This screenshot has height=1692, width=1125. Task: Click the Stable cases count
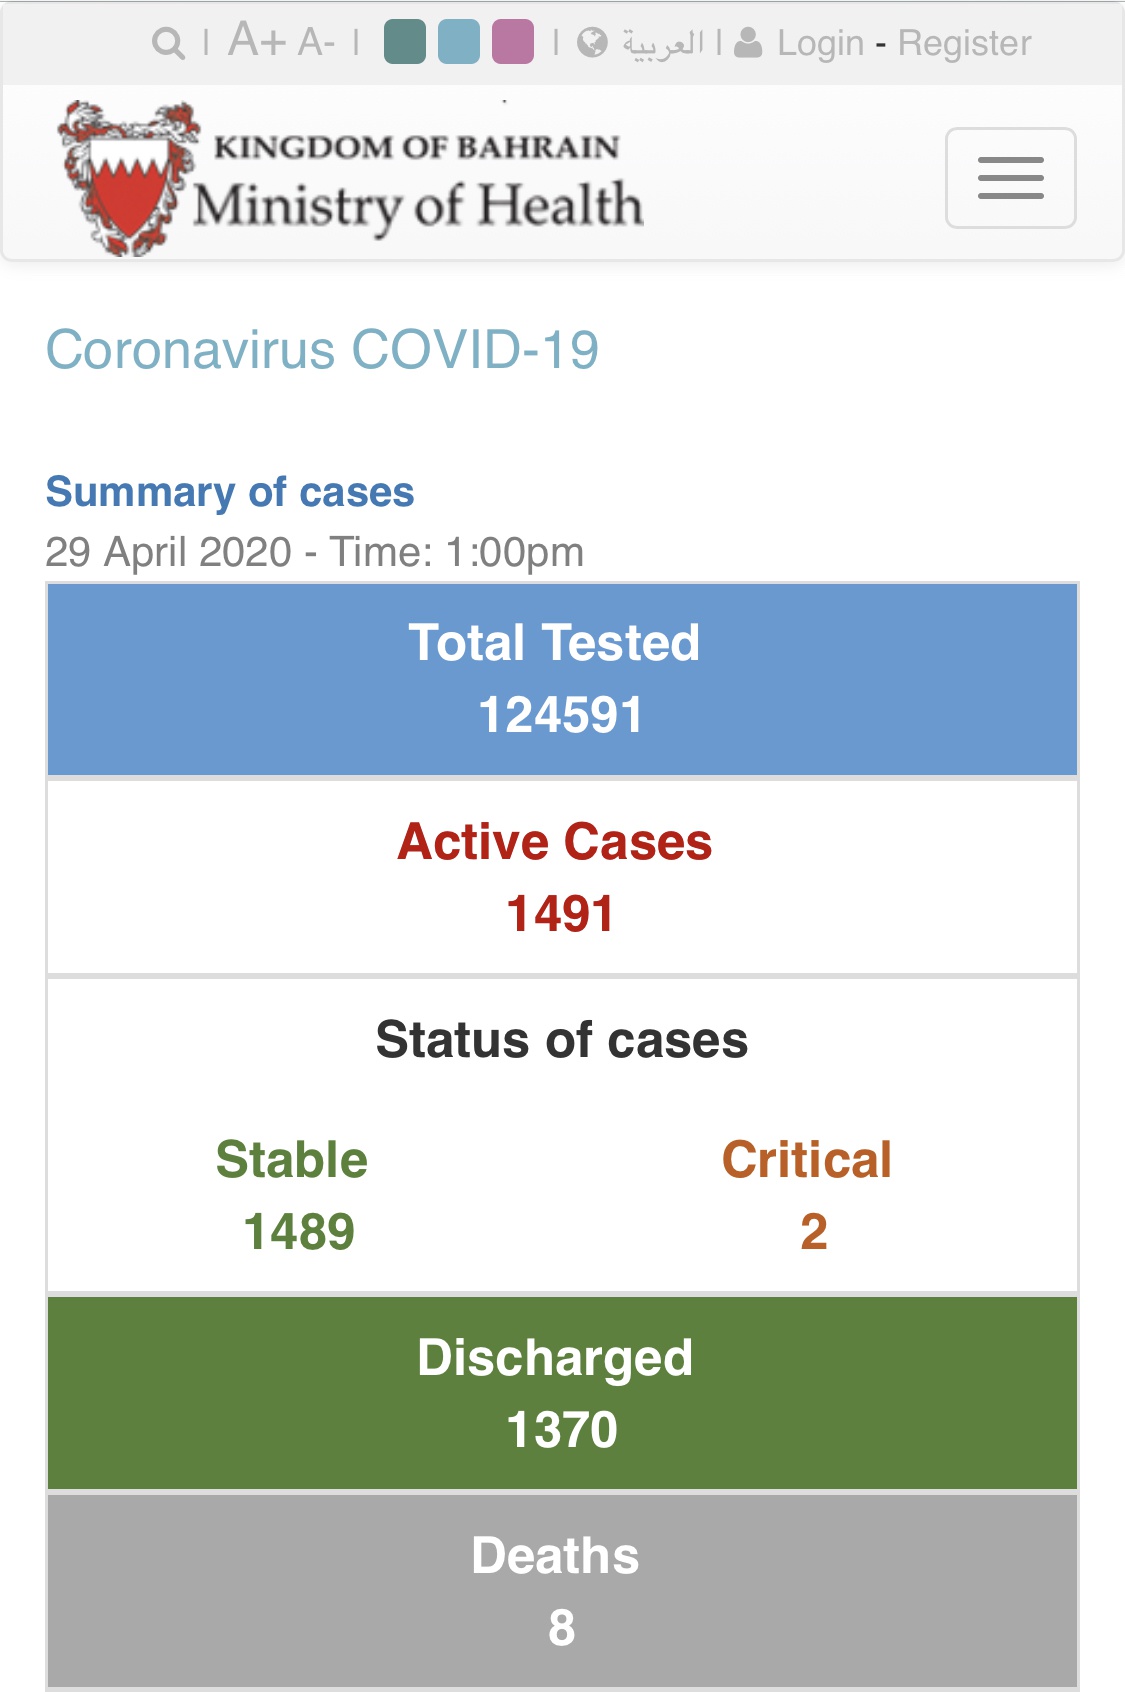tap(298, 1231)
